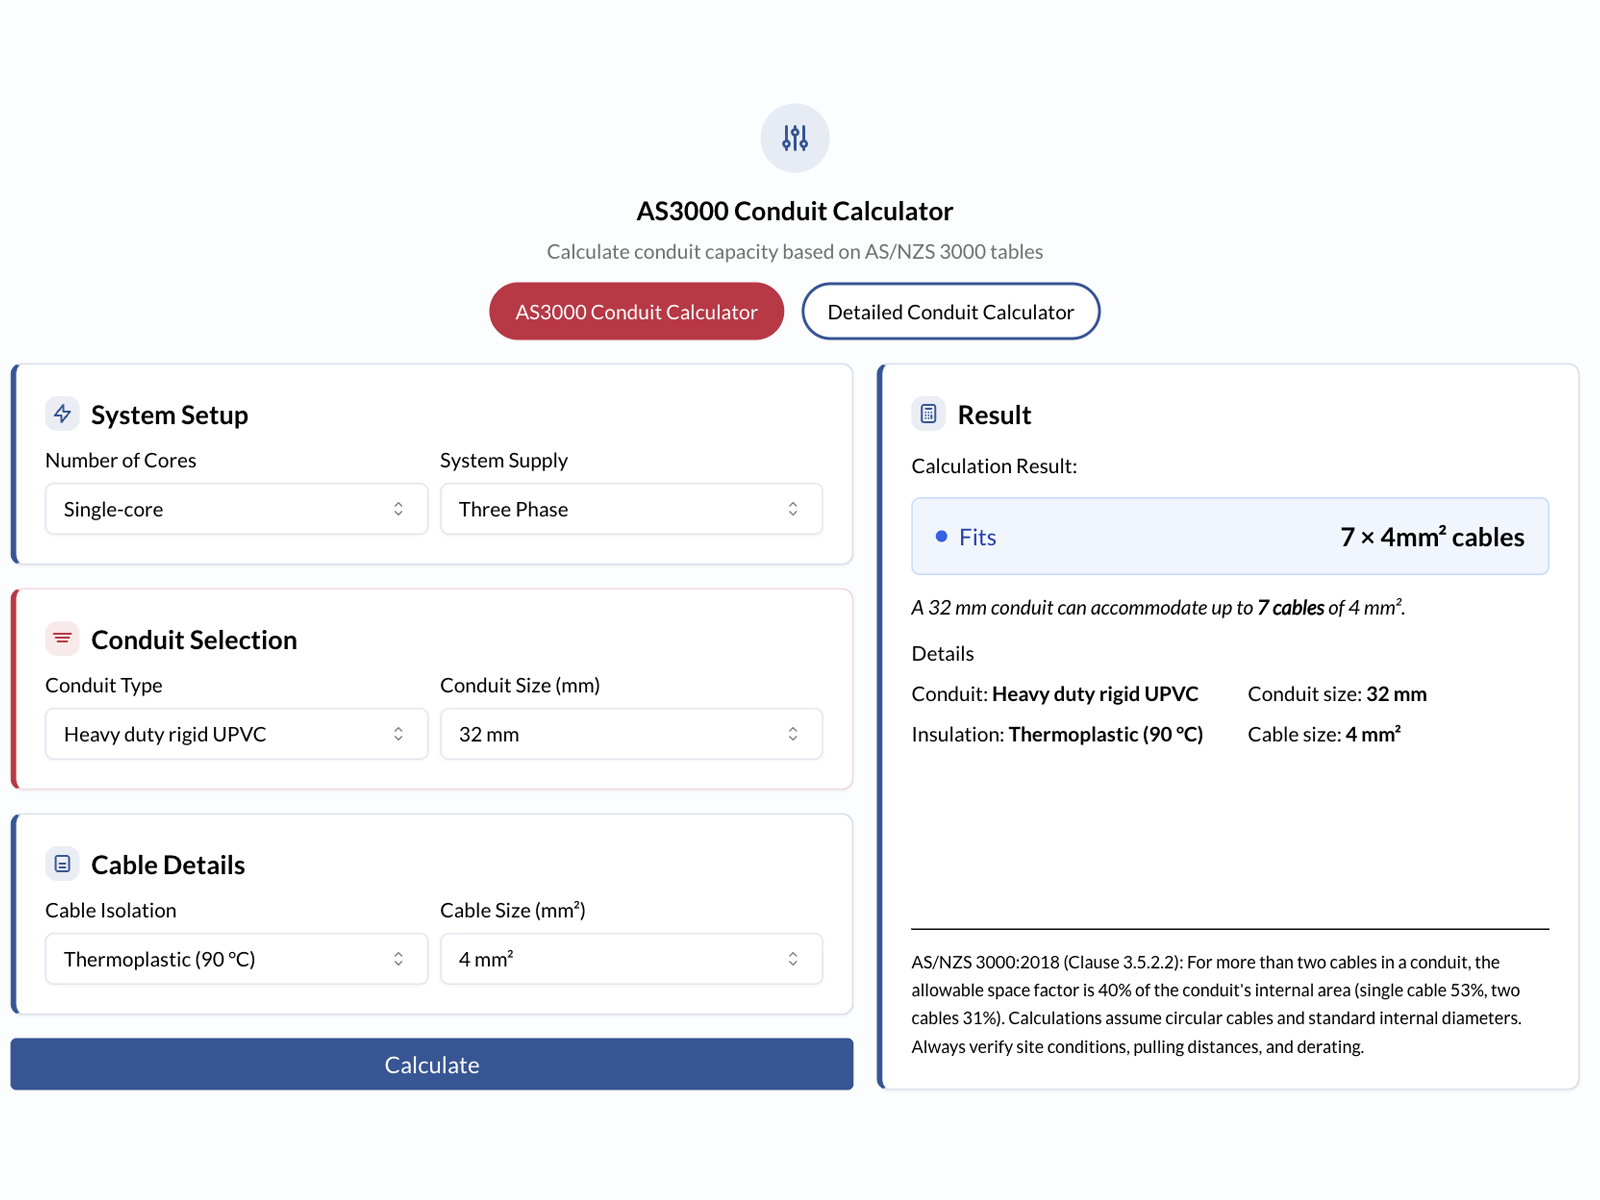Select the red AS3000 Conduit Calculator tab
The width and height of the screenshot is (1600, 1200).
click(x=636, y=312)
